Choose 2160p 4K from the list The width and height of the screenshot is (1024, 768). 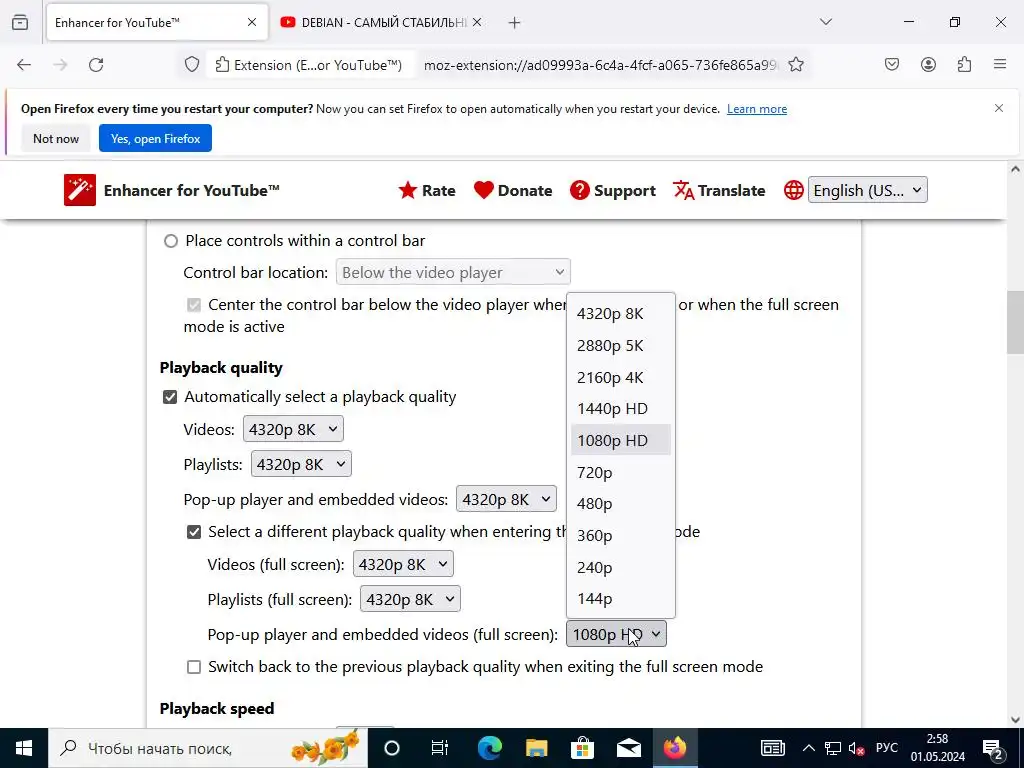620,377
